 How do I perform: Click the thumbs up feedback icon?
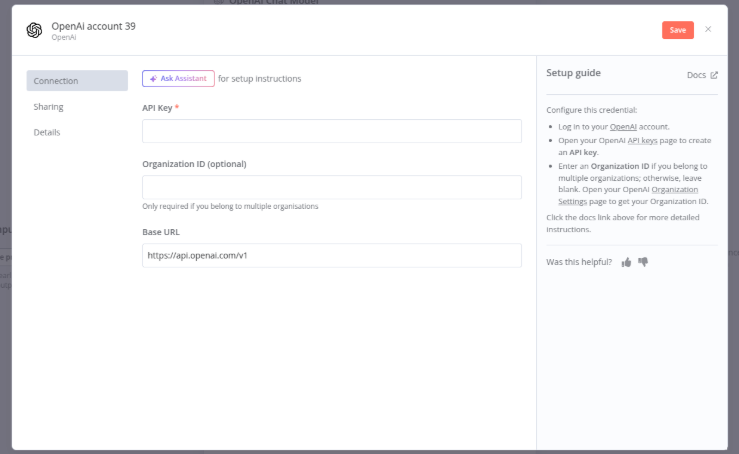[626, 262]
